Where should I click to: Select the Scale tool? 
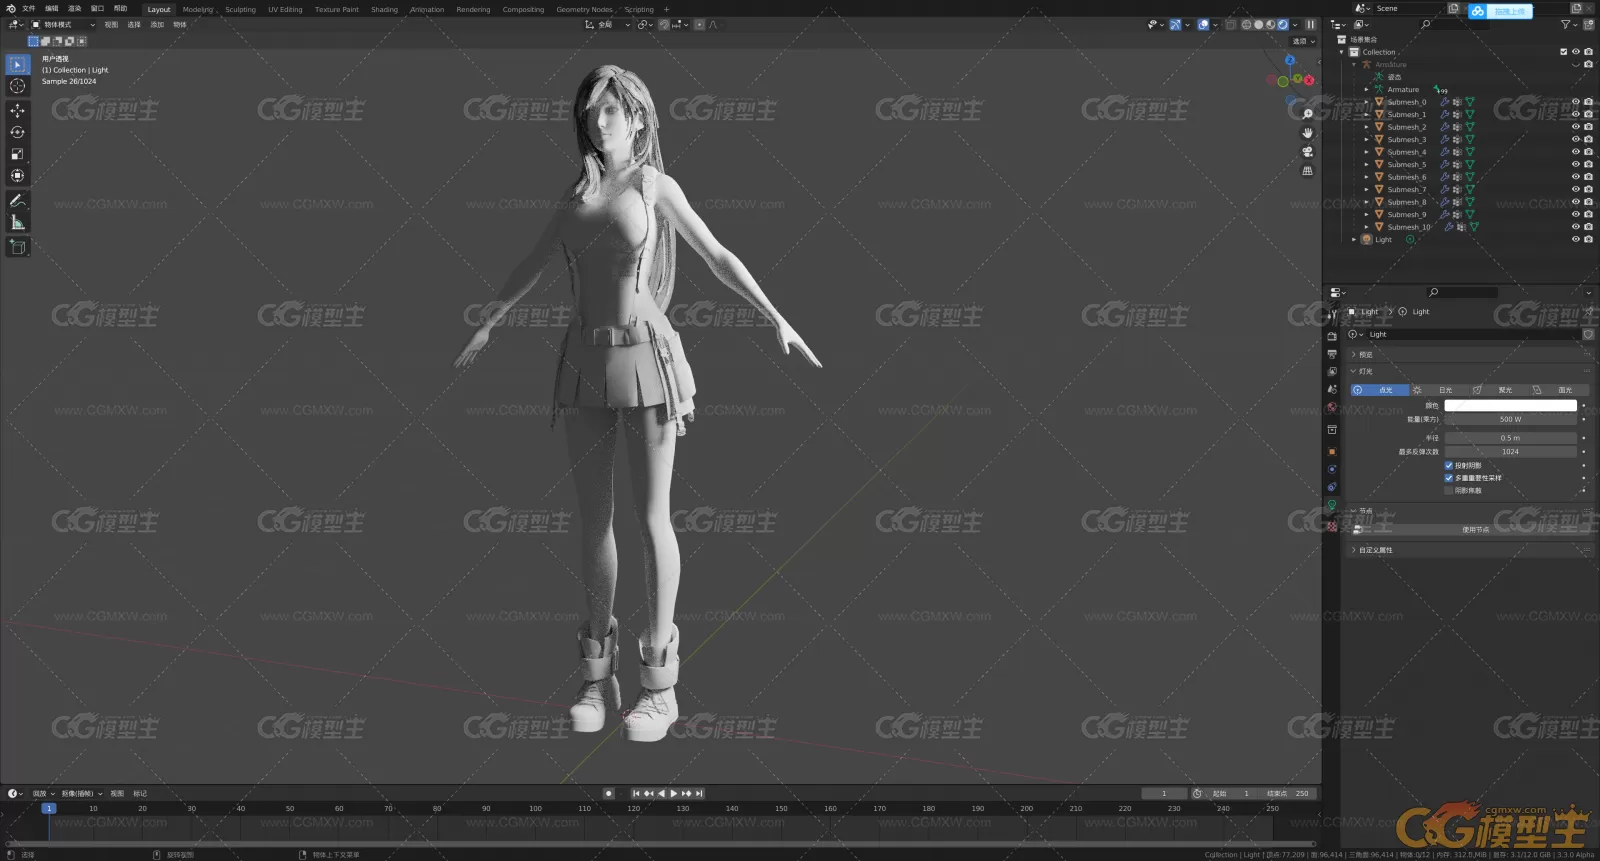click(17, 154)
